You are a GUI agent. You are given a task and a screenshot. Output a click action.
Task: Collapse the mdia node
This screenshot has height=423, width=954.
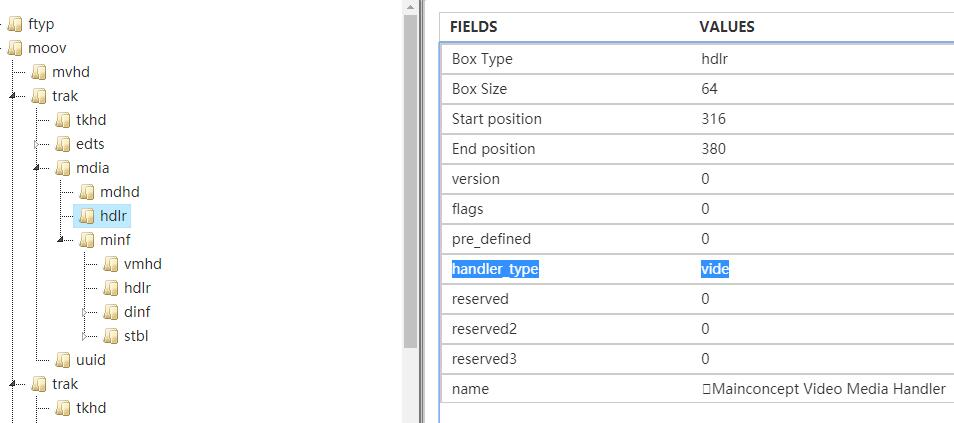coord(37,167)
